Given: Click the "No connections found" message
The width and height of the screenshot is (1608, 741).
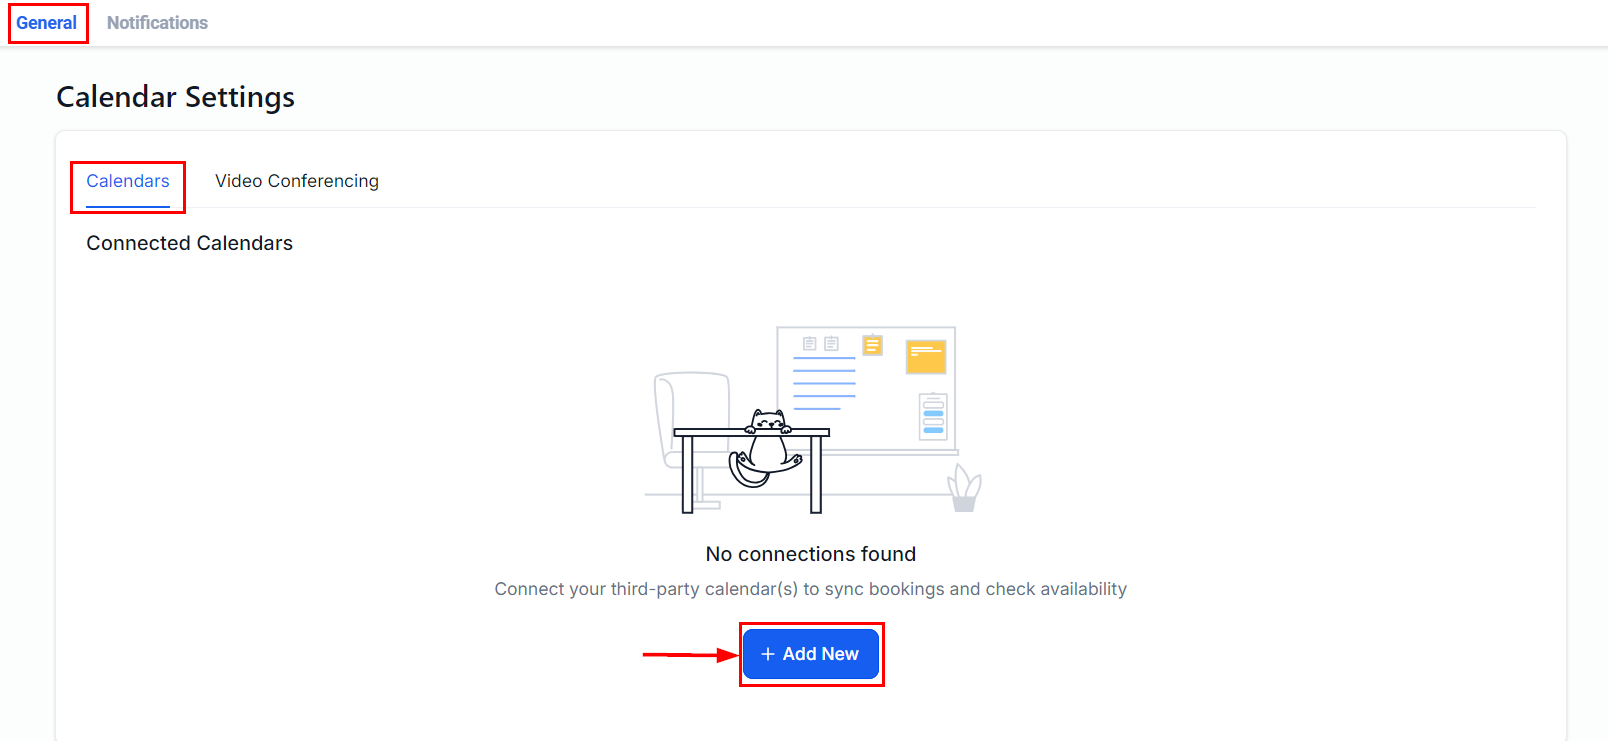Looking at the screenshot, I should [810, 554].
